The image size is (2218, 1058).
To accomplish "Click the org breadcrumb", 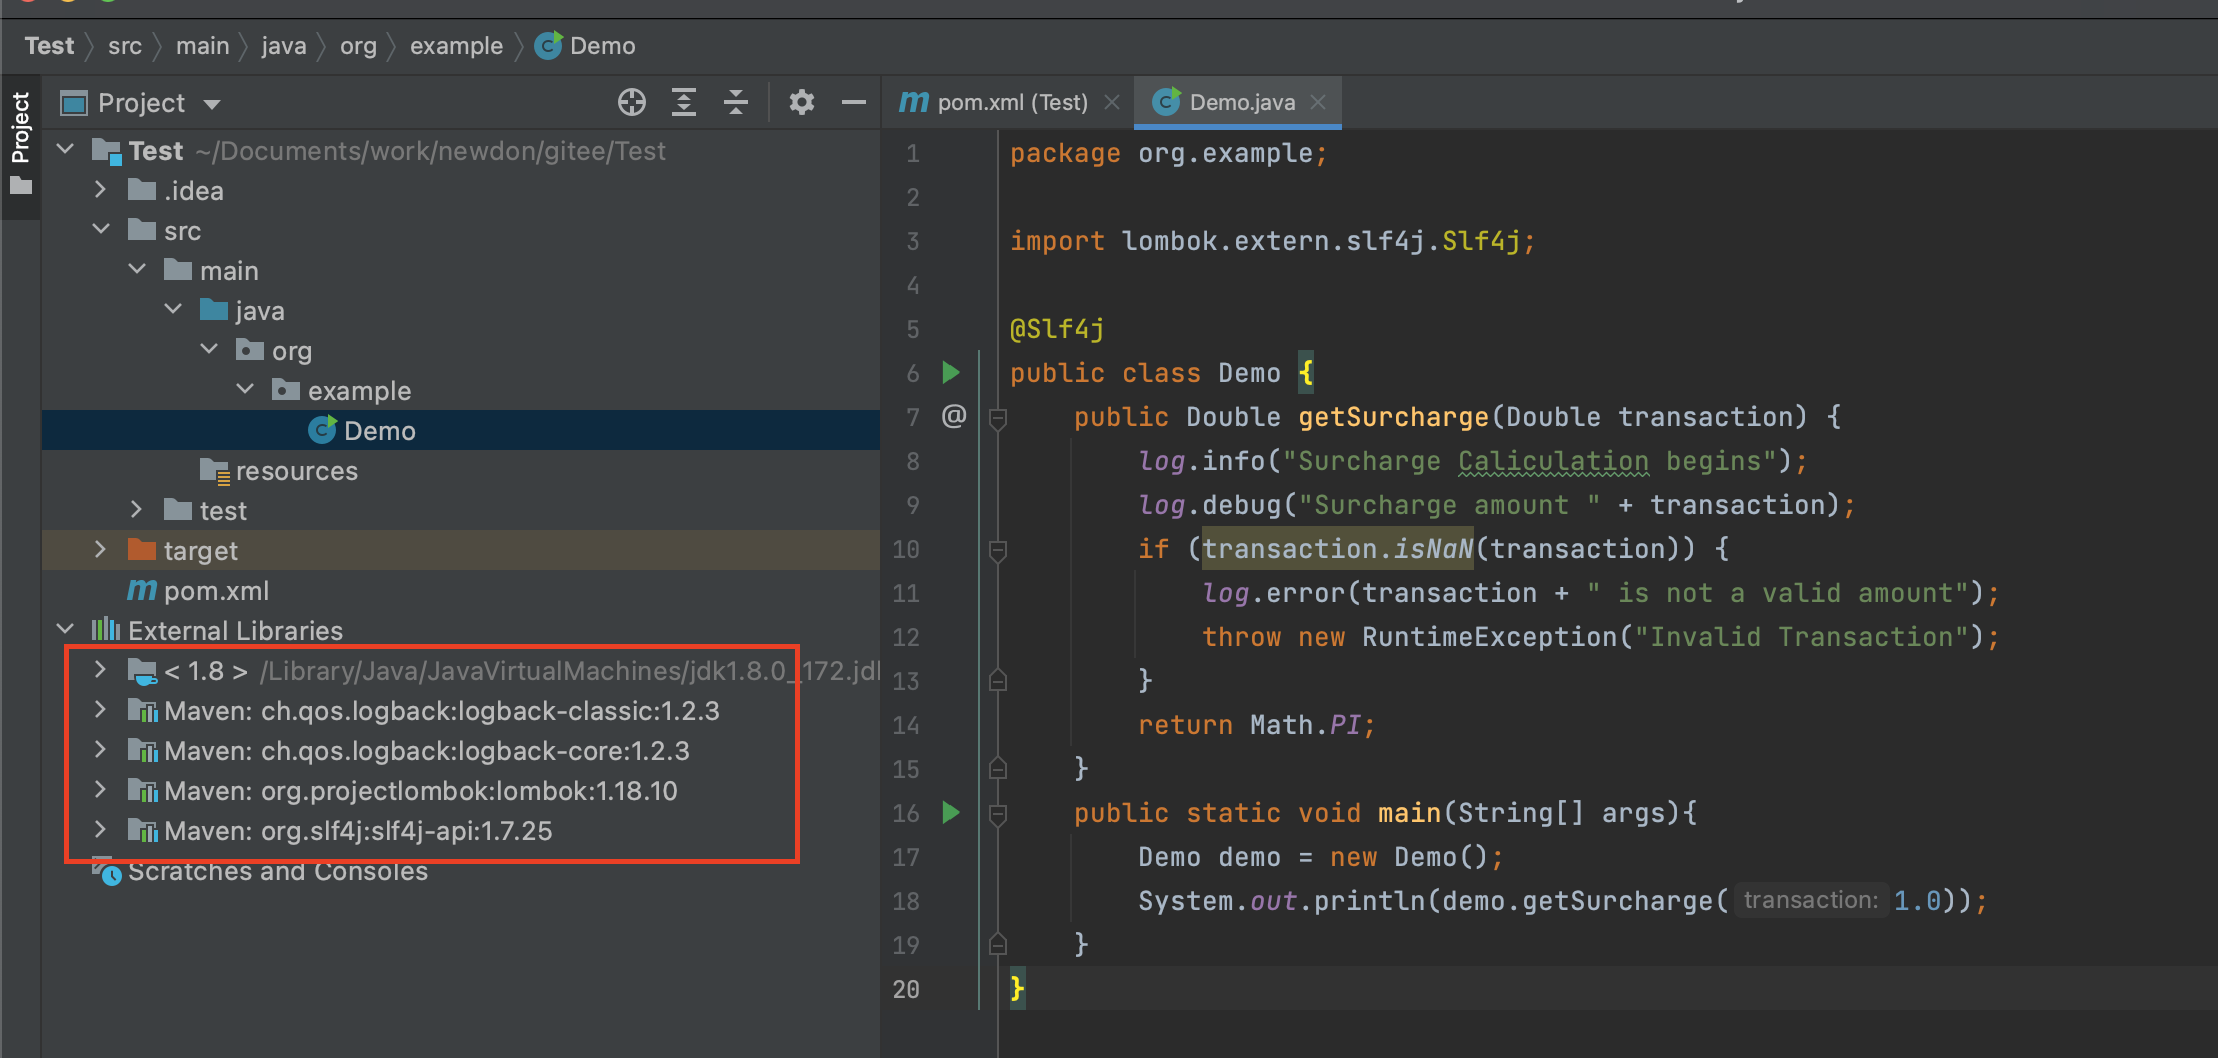I will [x=358, y=46].
